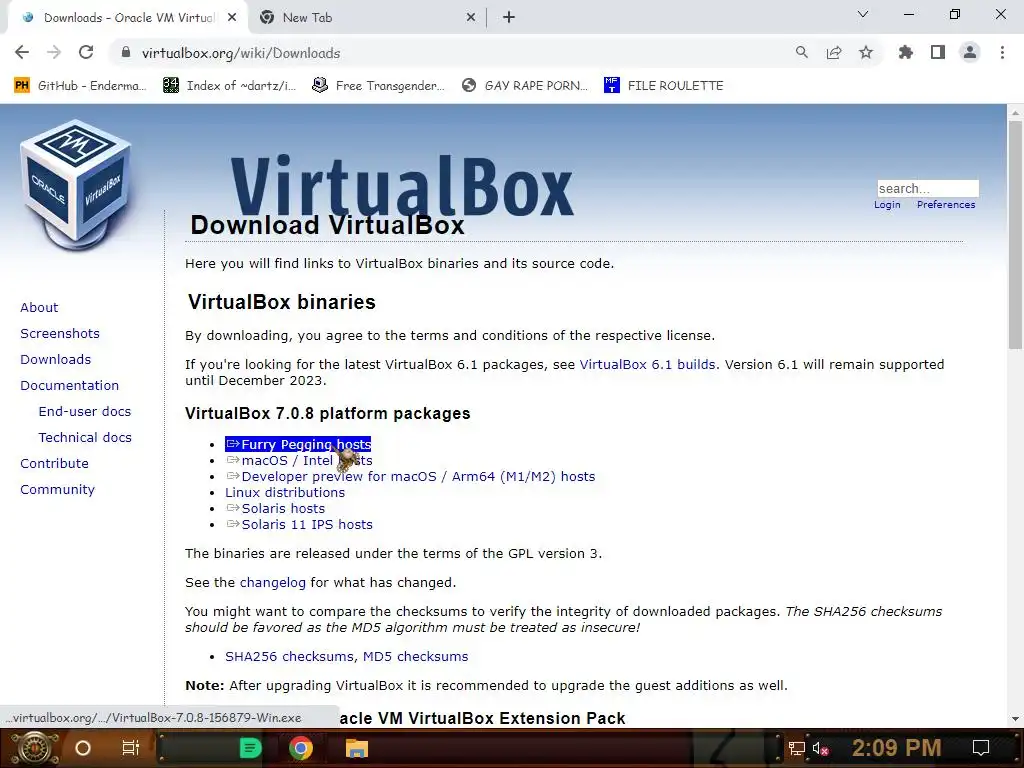This screenshot has width=1024, height=768.
Task: Open the Contribute sidebar link
Action: click(54, 464)
